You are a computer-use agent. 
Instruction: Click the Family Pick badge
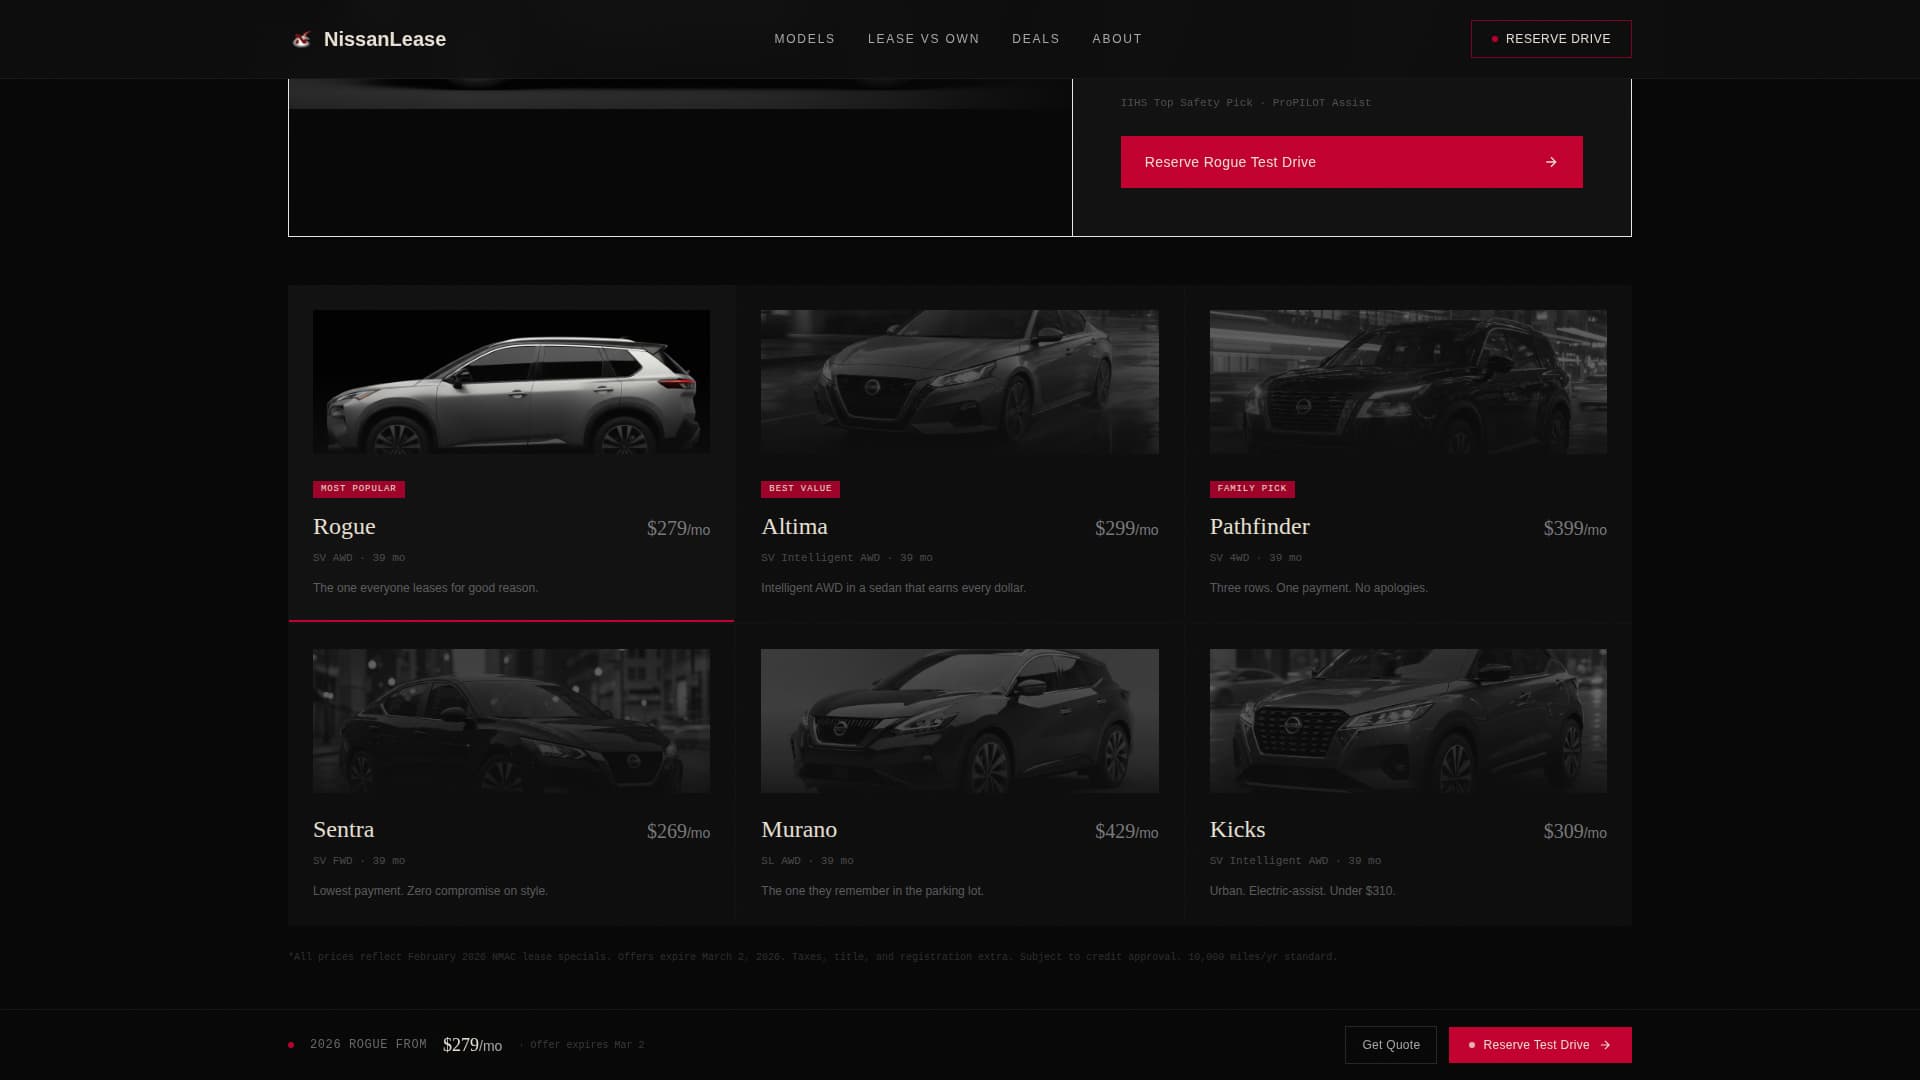(x=1252, y=489)
